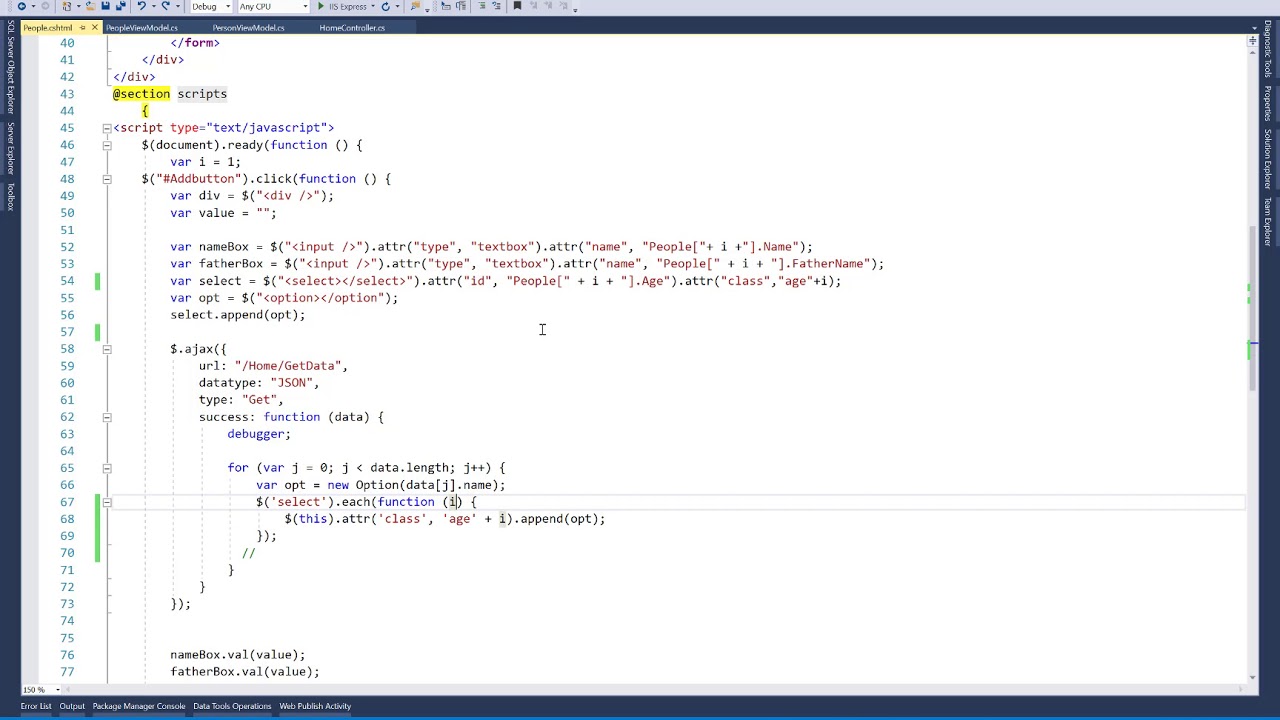Open the Solution Explorer side tab

pyautogui.click(x=1268, y=158)
